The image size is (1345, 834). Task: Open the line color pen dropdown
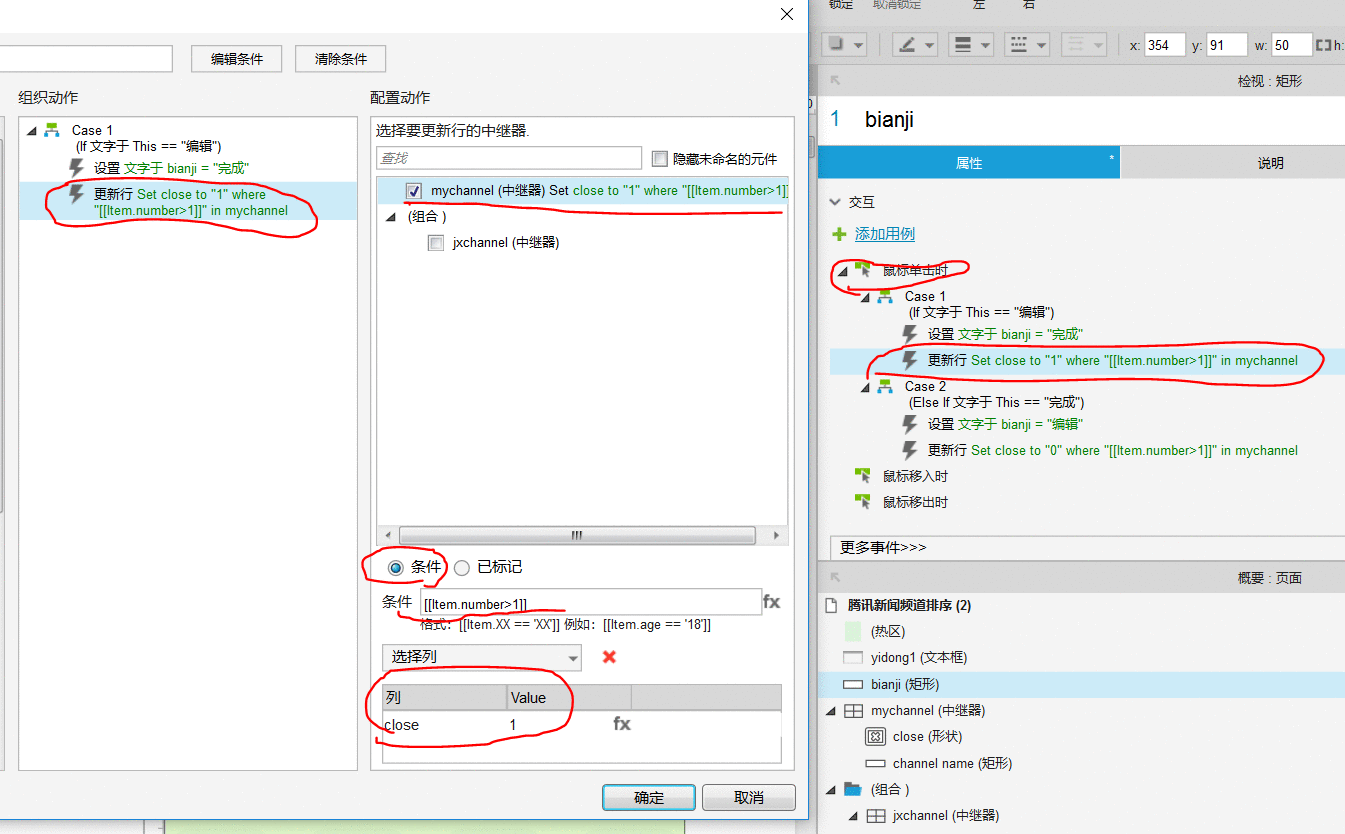tap(930, 45)
